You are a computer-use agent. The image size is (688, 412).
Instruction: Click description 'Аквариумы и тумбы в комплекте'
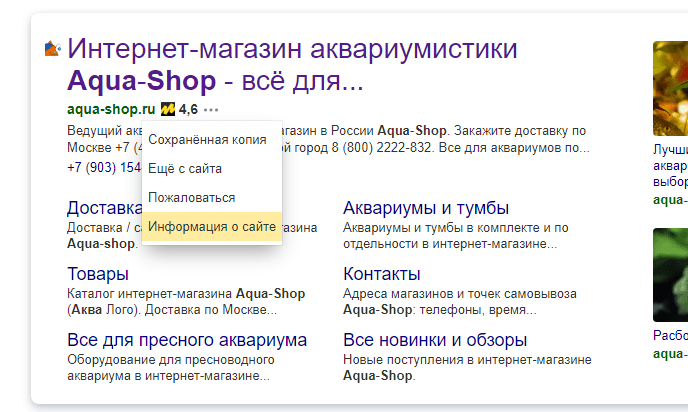(x=441, y=228)
